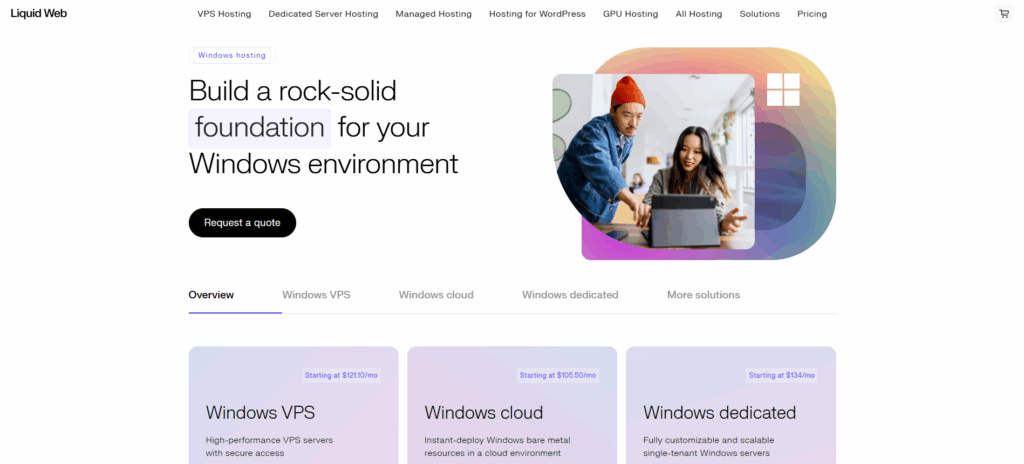Click the Windows logo on hero image
Viewport: 1024px width, 464px height.
783,90
